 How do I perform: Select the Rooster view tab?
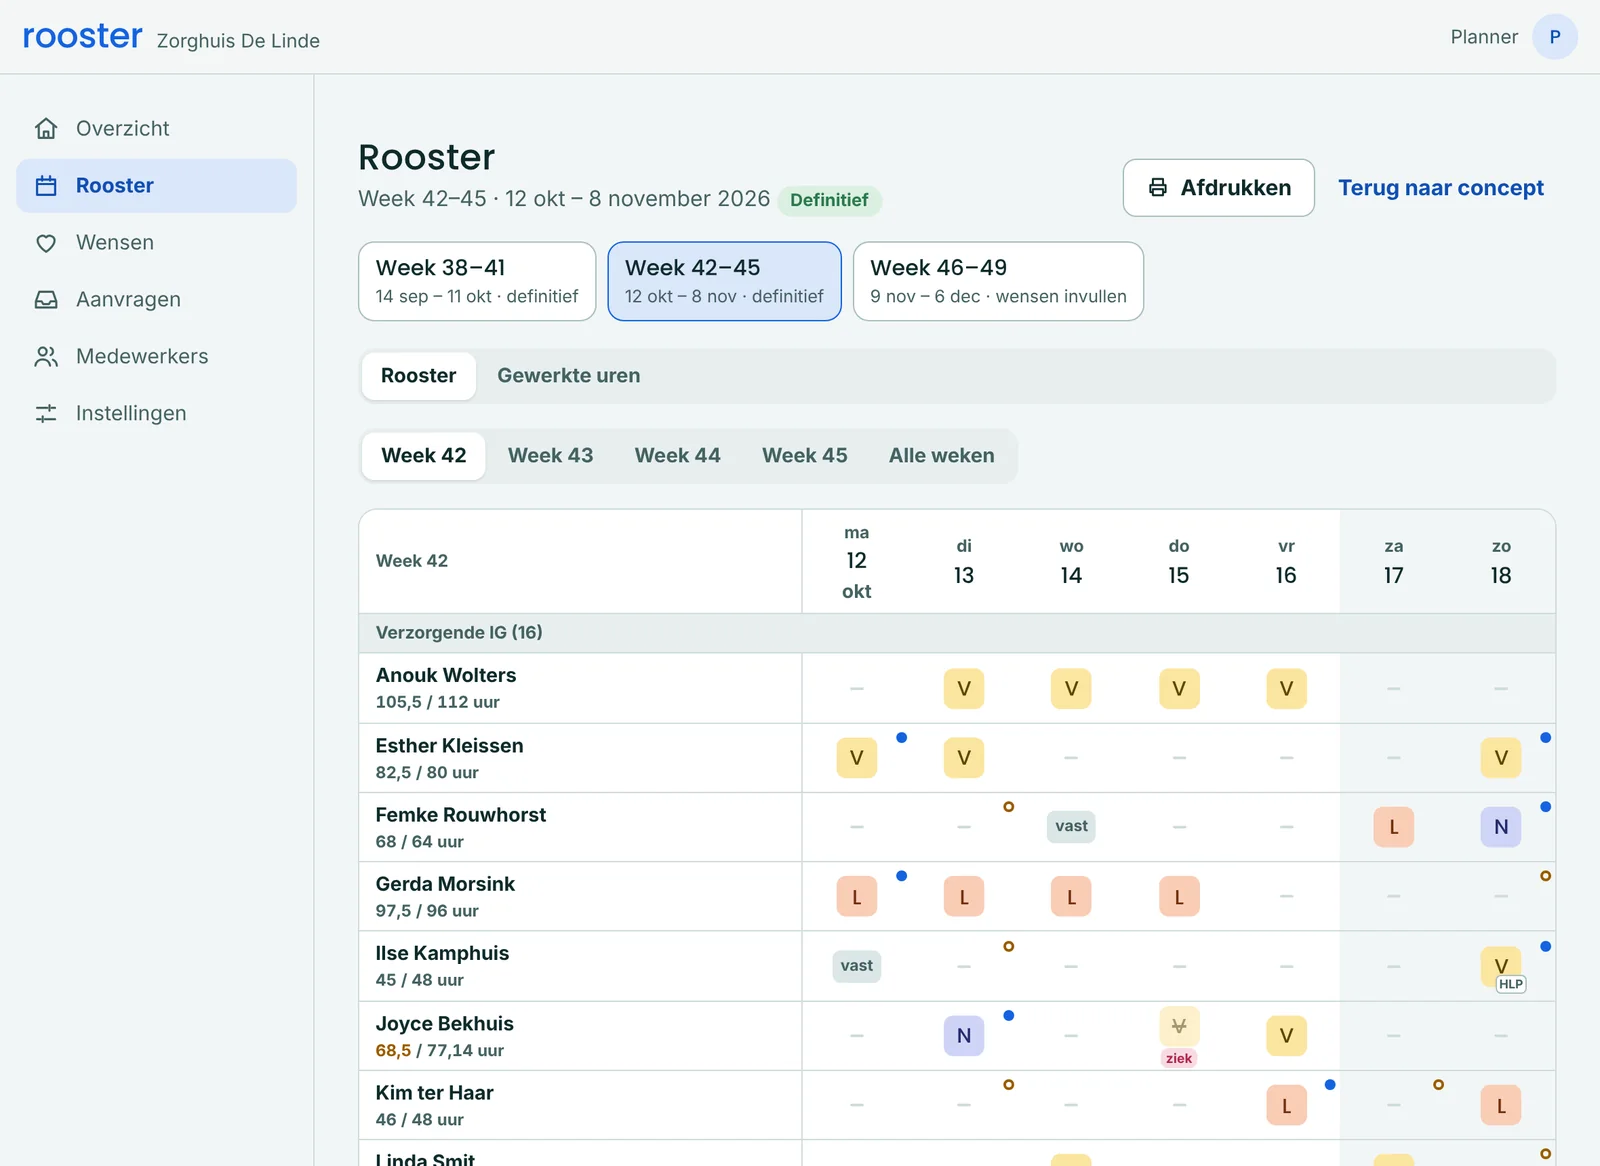pos(418,376)
